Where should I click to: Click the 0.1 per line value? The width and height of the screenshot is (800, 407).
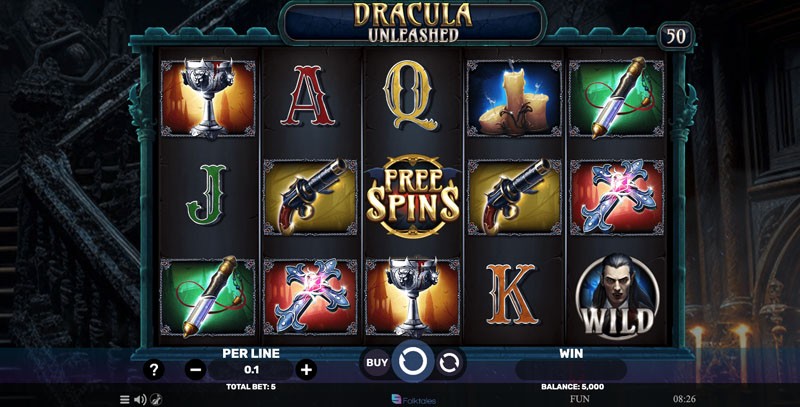(251, 370)
